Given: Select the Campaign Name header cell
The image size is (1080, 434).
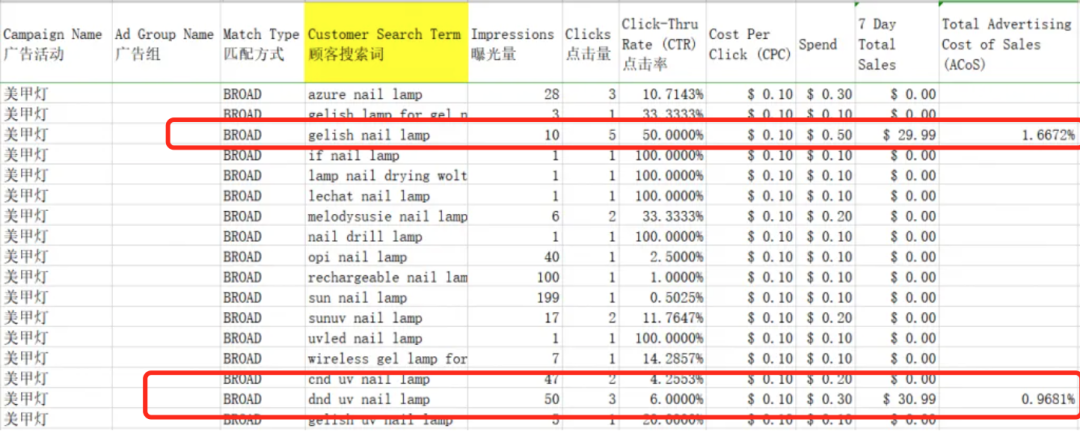Looking at the screenshot, I should [x=55, y=43].
